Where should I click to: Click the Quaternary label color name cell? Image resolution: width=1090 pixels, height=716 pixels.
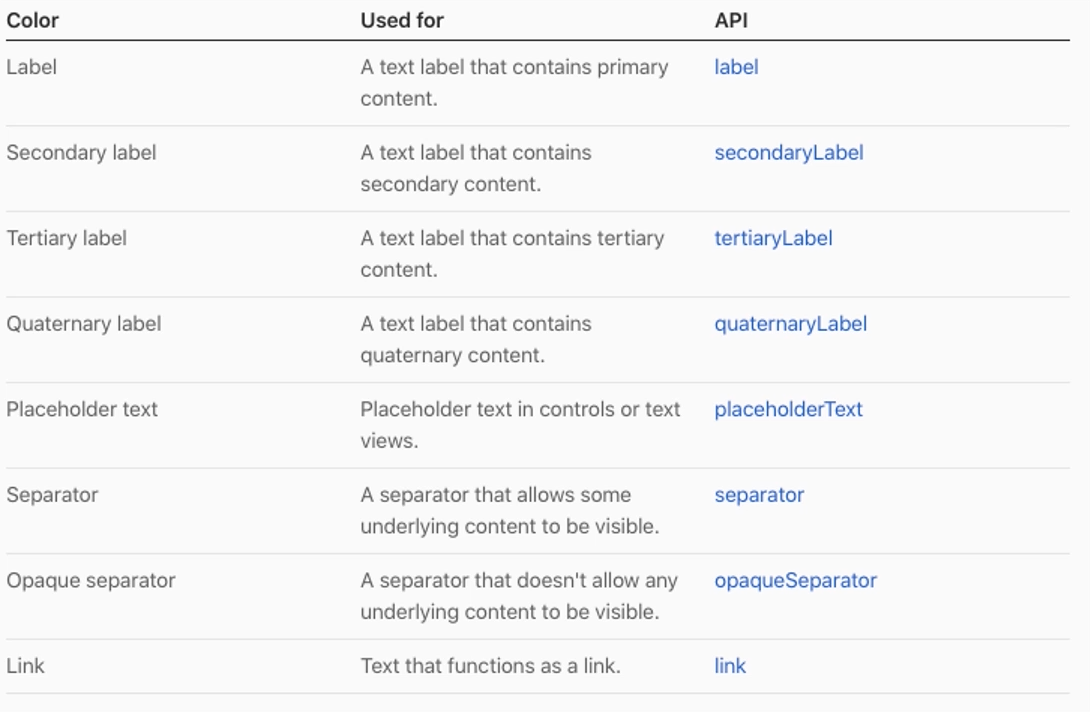(83, 324)
